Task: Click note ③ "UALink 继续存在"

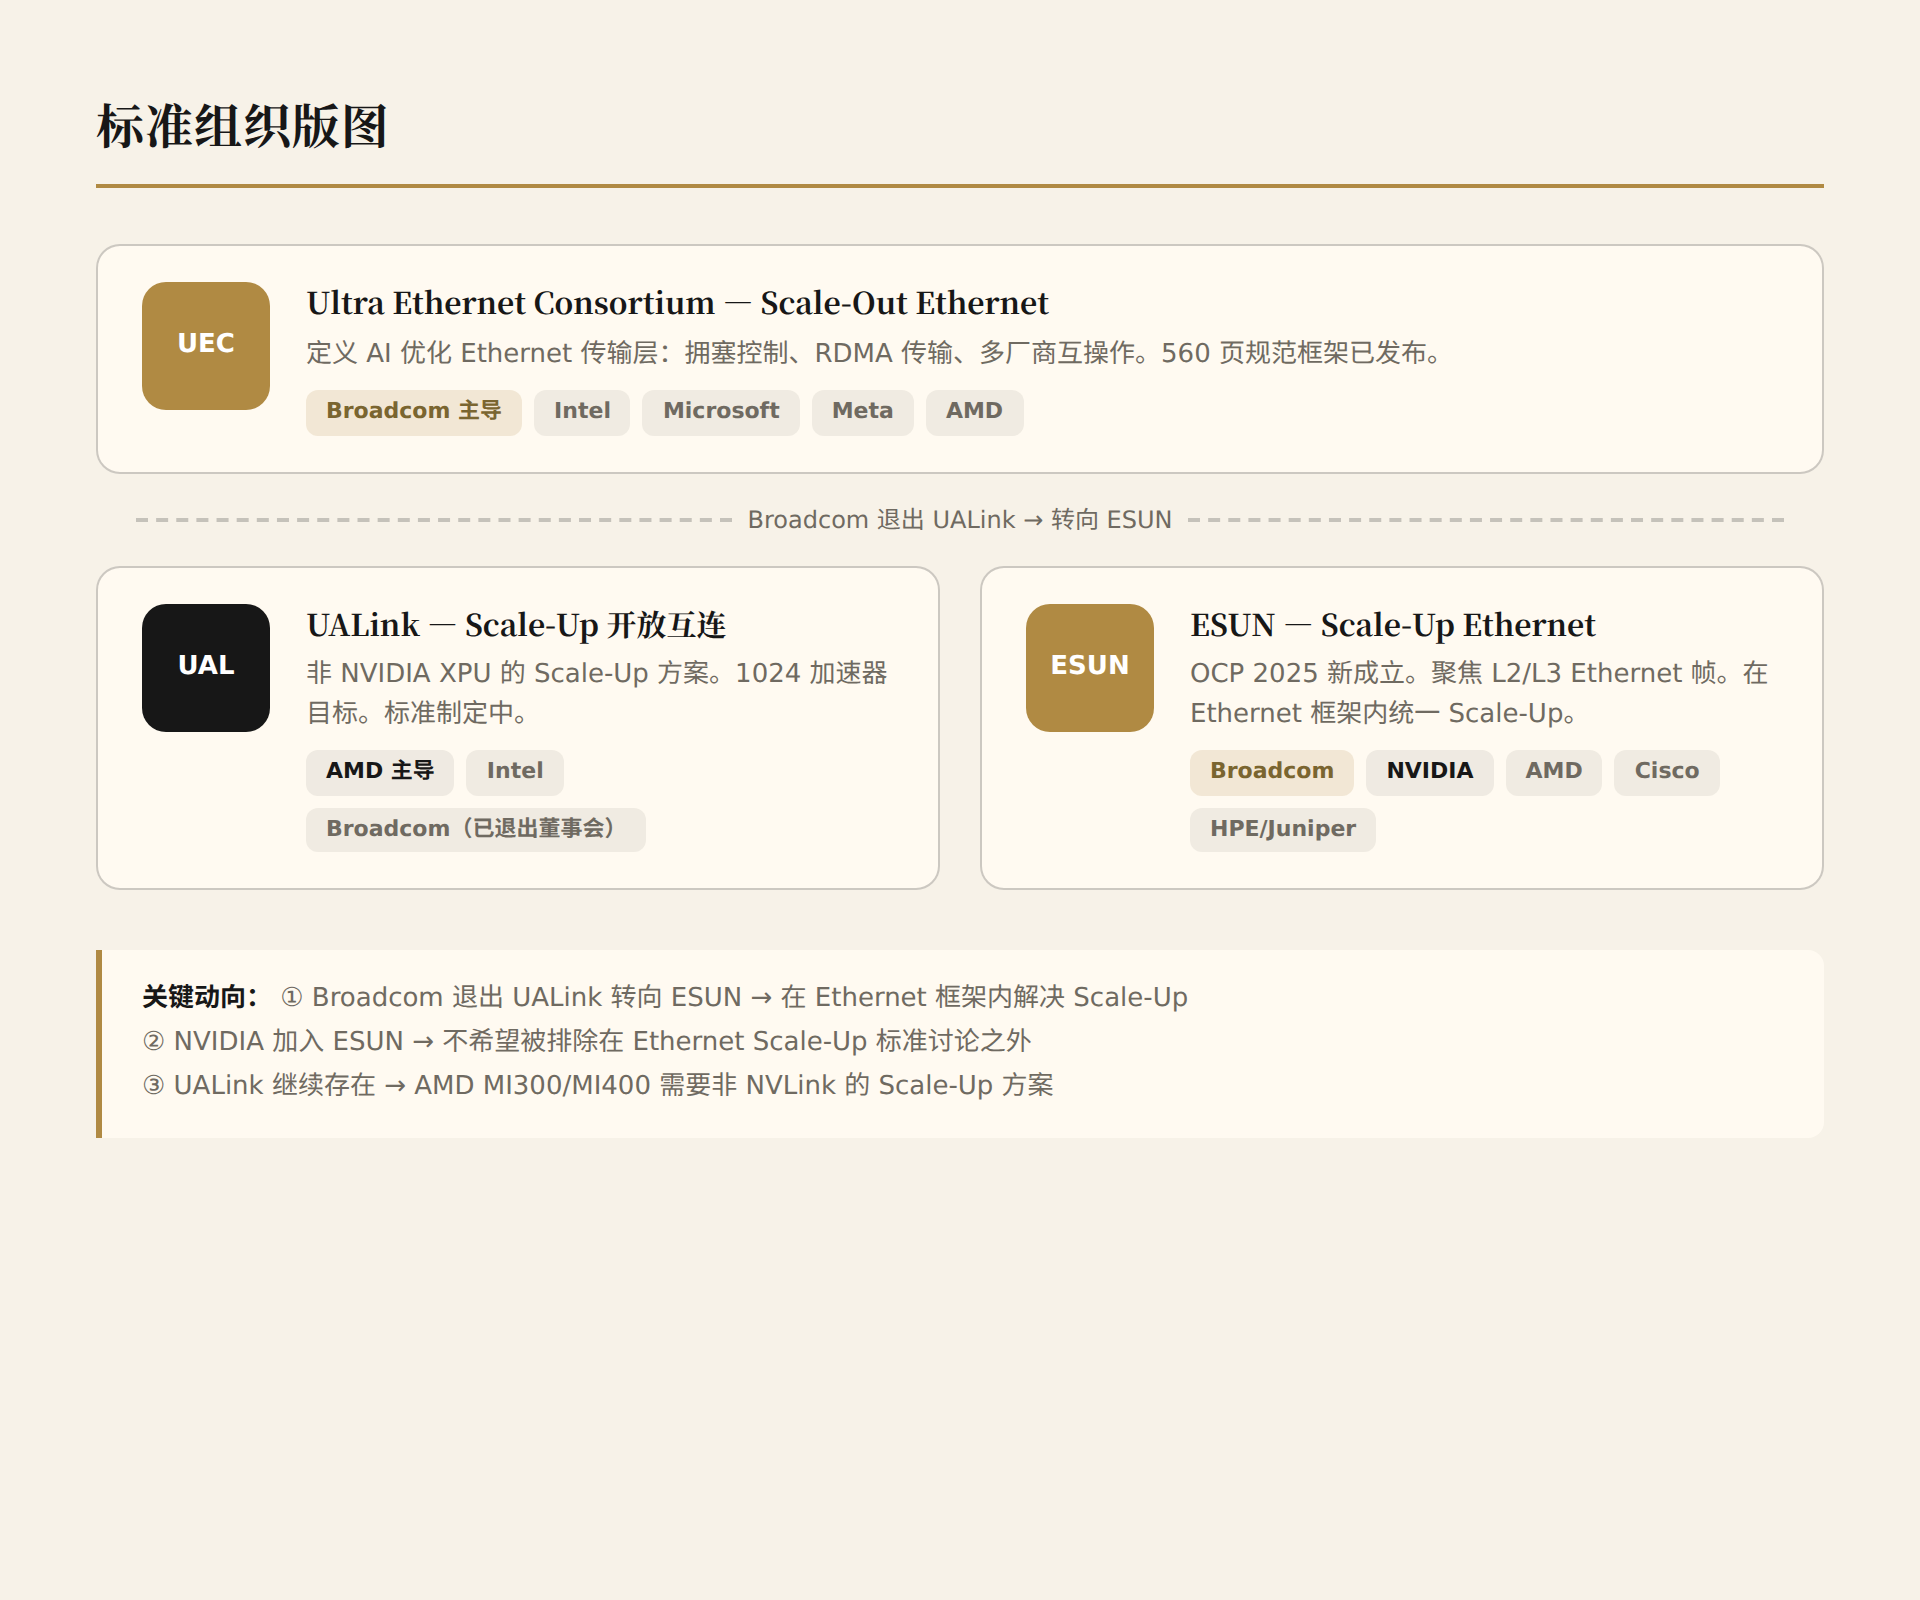Action: pyautogui.click(x=598, y=1085)
